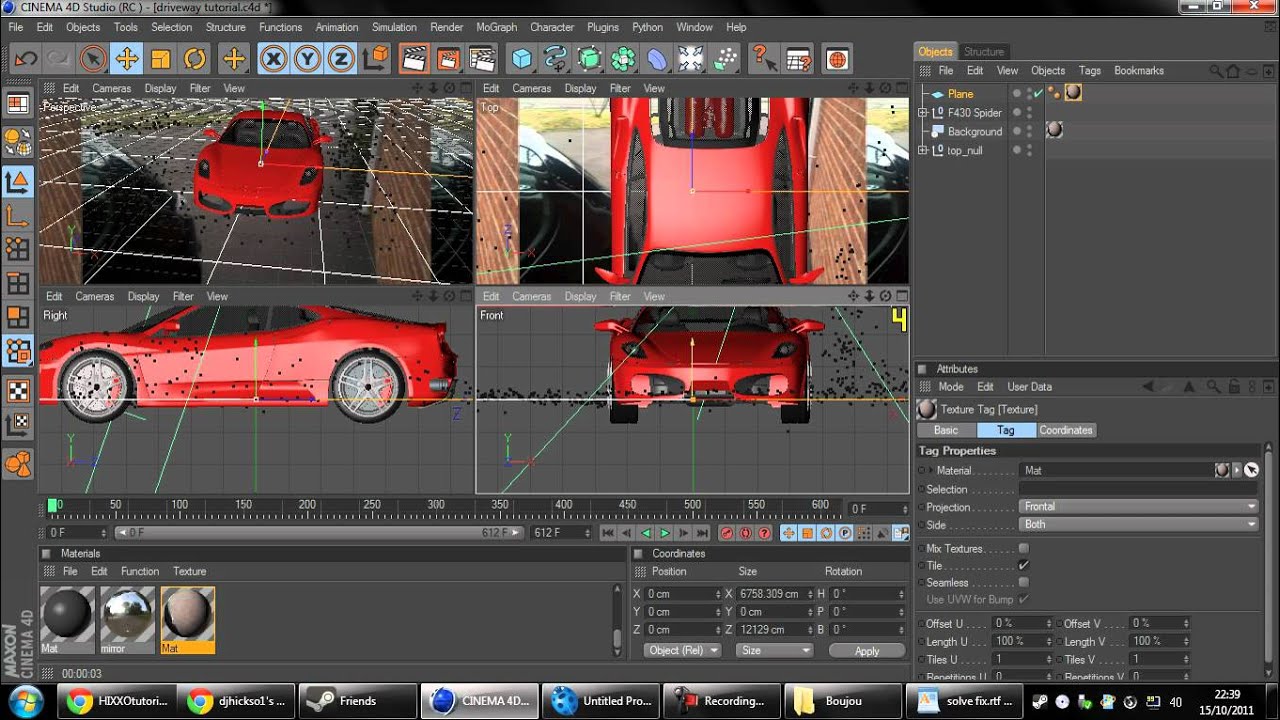Open the HyperNURBS generator icon
Image resolution: width=1280 pixels, height=720 pixels.
pyautogui.click(x=590, y=59)
